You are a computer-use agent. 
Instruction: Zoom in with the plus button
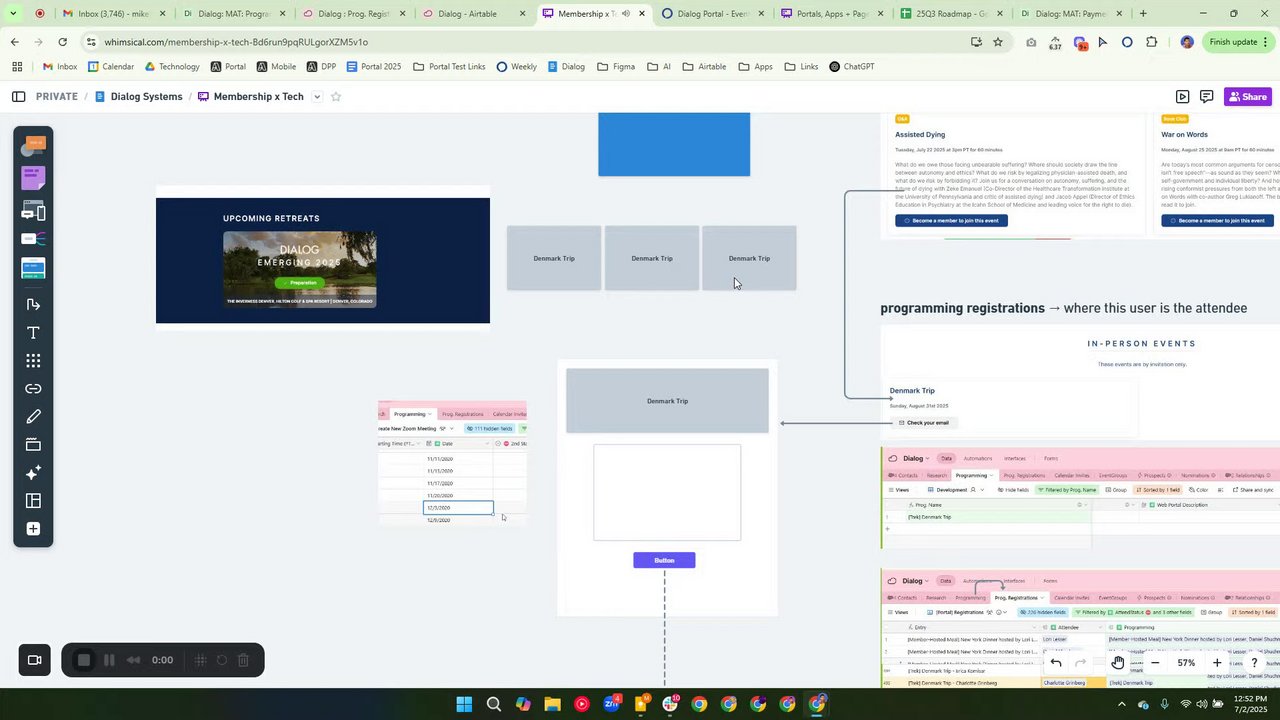pyautogui.click(x=1217, y=663)
